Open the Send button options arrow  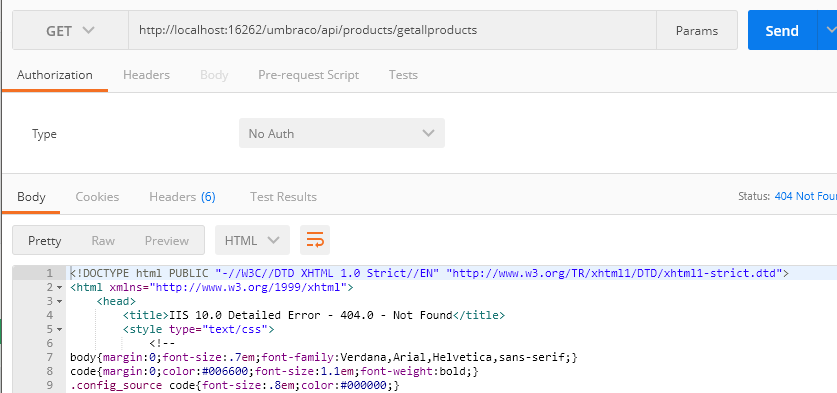pos(828,30)
